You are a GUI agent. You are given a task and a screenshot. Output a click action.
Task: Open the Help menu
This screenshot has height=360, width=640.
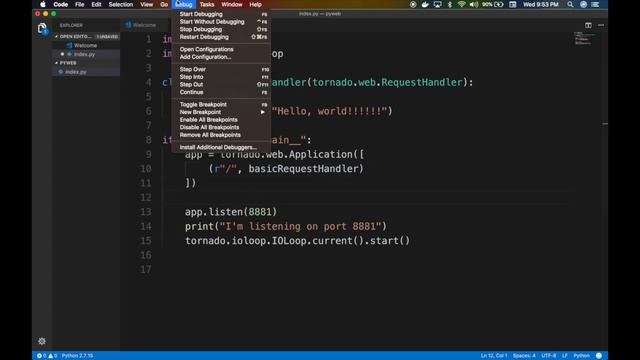256,4
